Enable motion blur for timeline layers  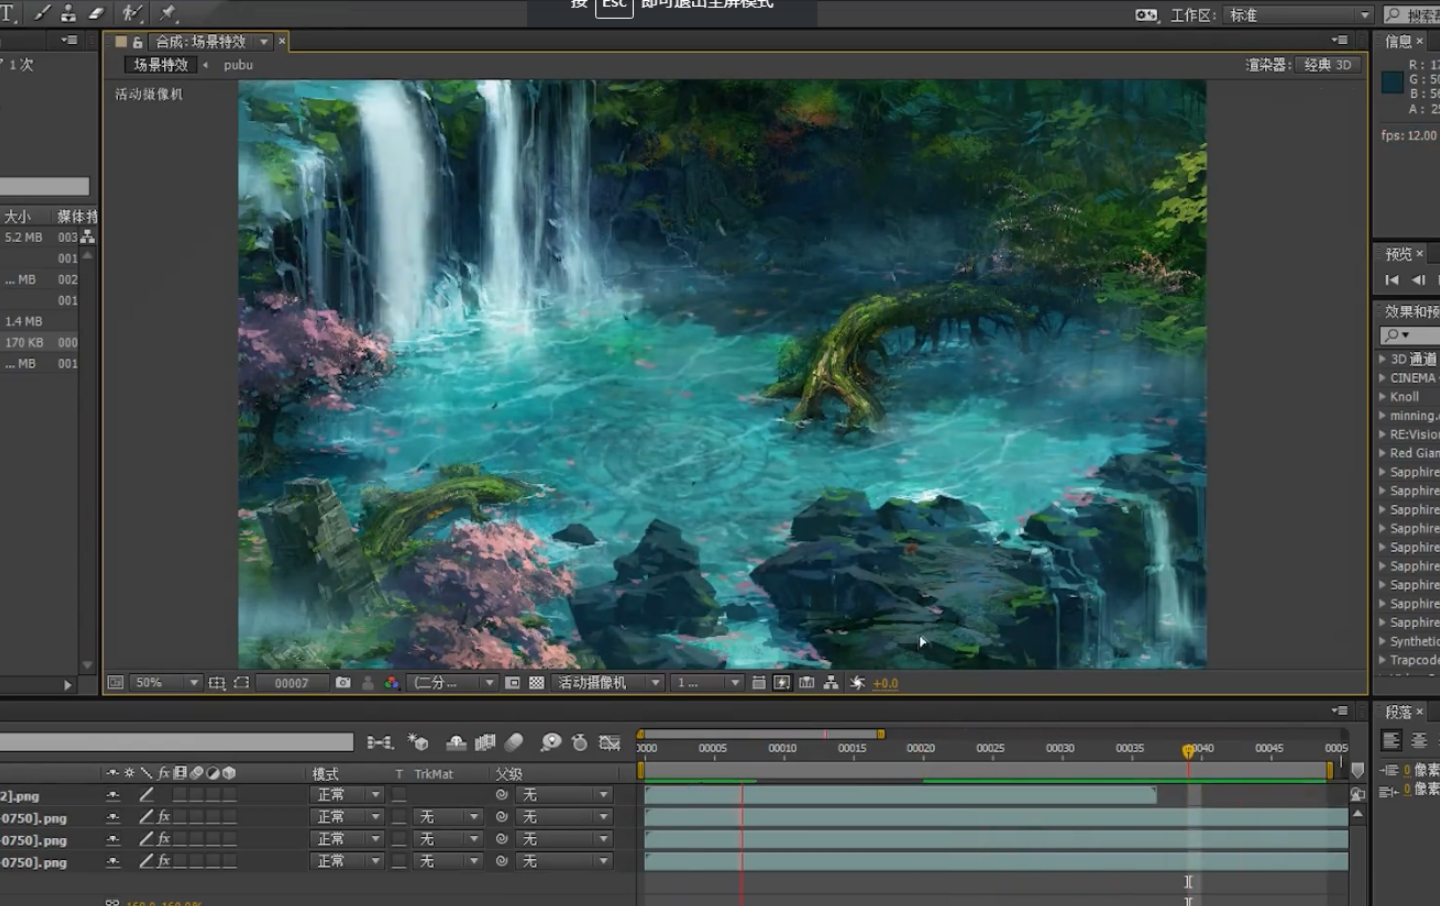tap(514, 742)
